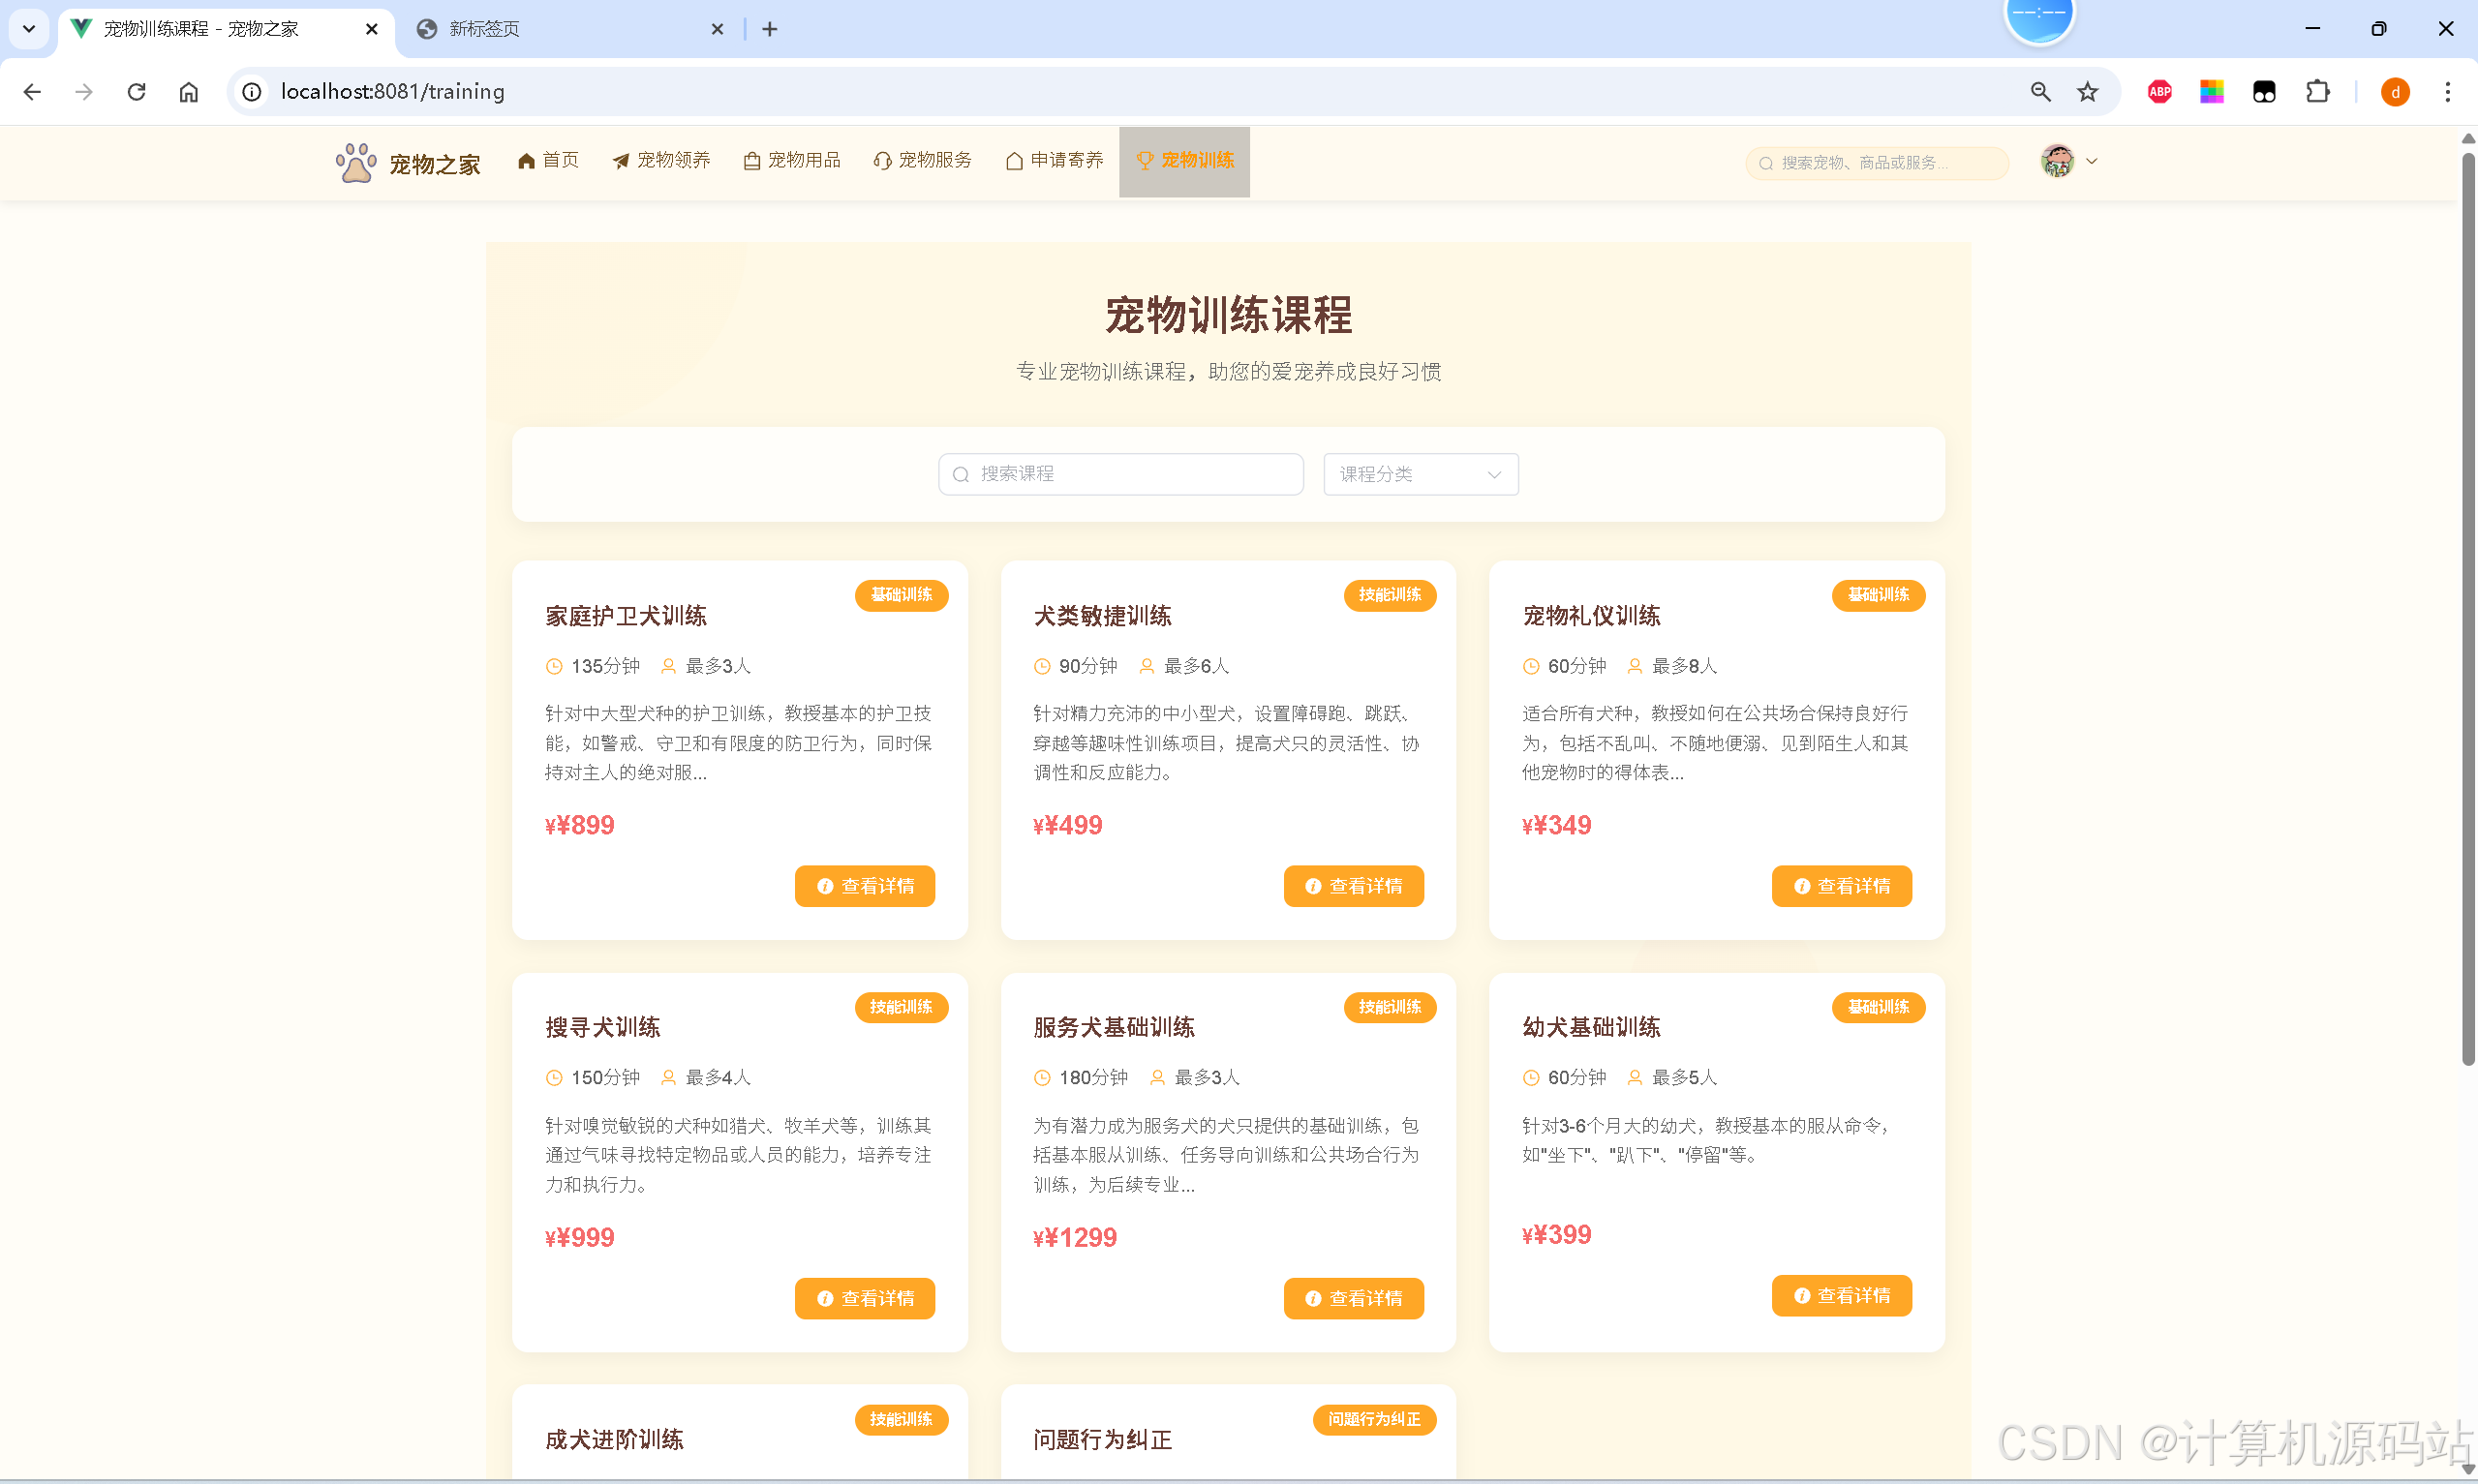Reload the current page

coord(137,92)
